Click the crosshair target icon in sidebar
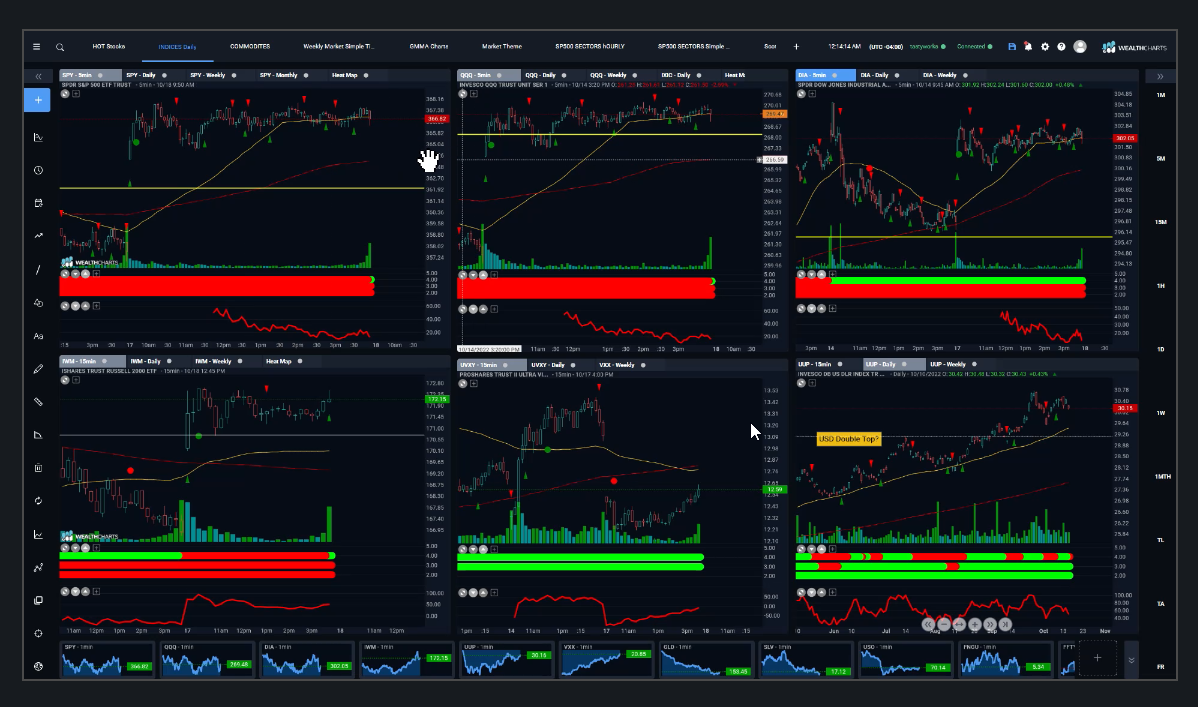This screenshot has height=707, width=1198. pos(38,634)
